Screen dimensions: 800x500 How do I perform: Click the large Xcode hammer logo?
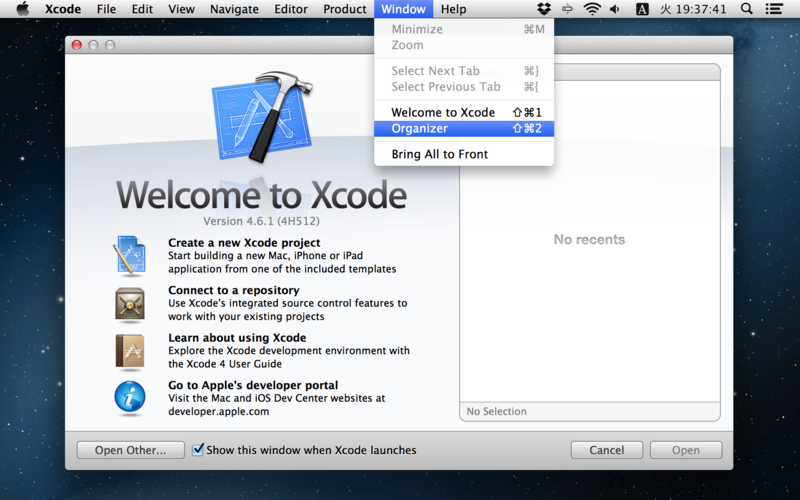click(262, 117)
